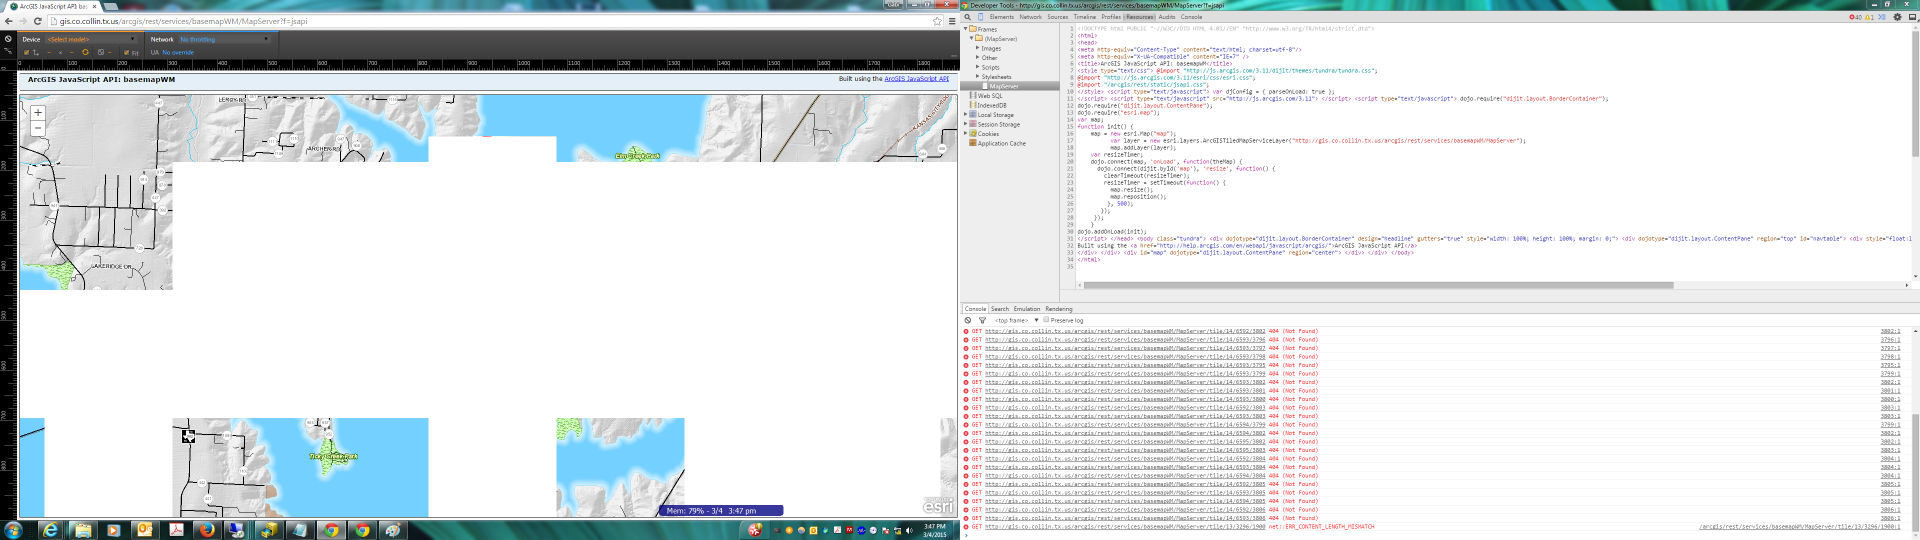Switch to the Profiles tab
The width and height of the screenshot is (1920, 540).
(x=1111, y=17)
